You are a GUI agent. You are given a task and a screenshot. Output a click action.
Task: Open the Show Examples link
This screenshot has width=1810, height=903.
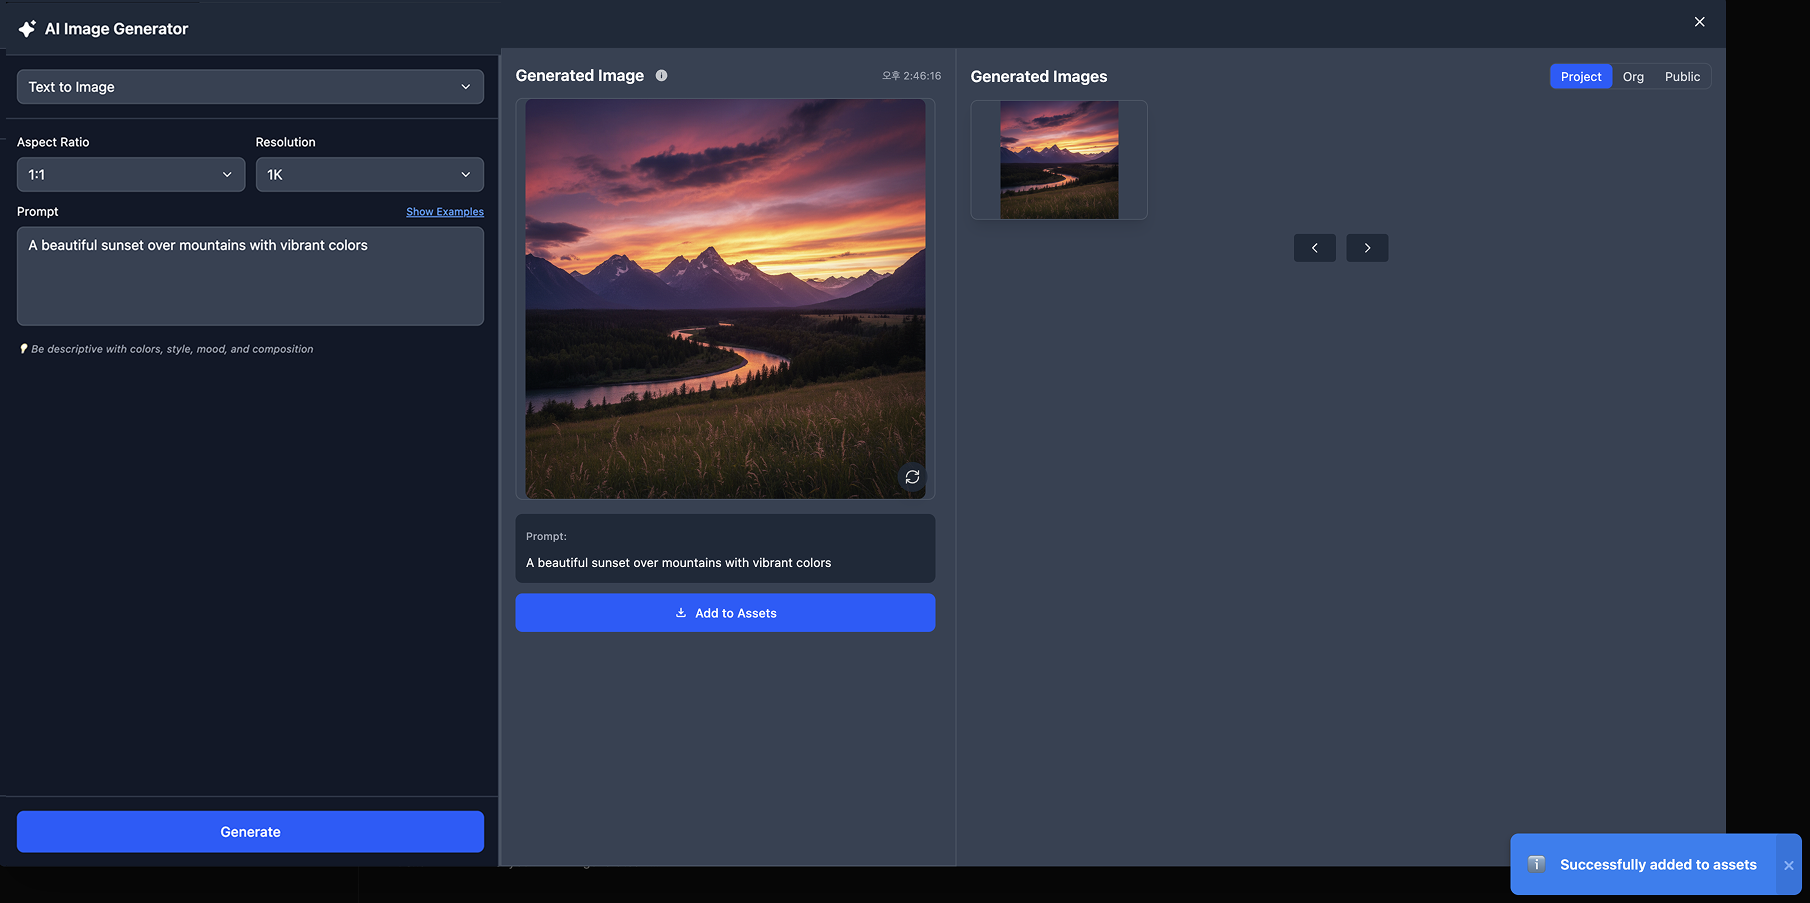[445, 212]
